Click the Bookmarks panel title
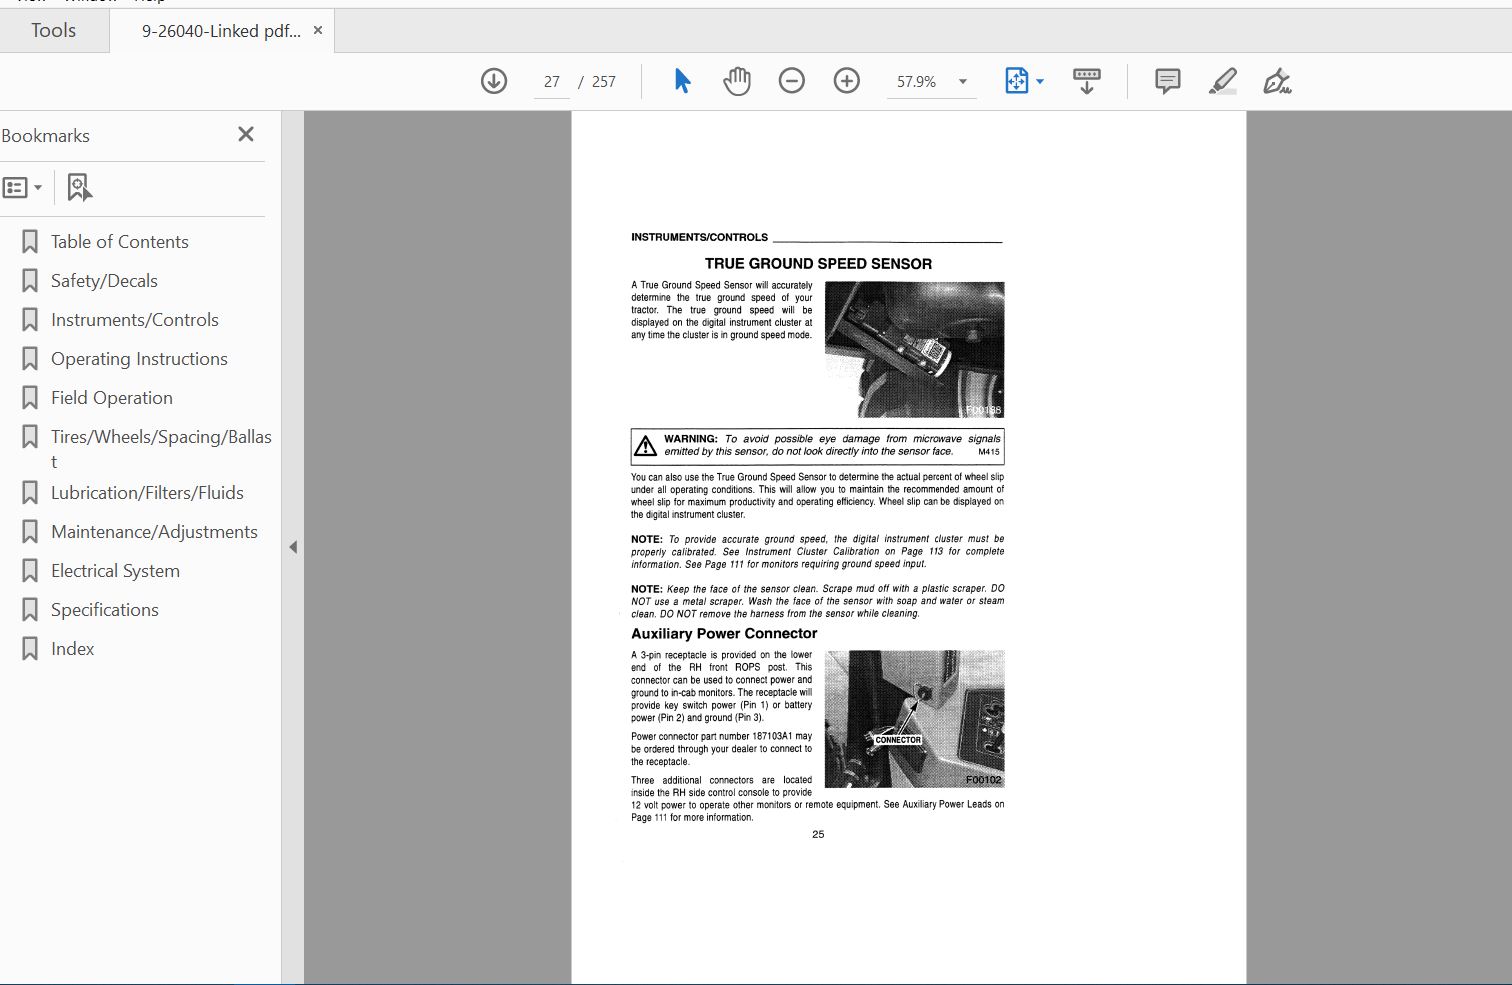Screen dimensions: 1512x985 (x=46, y=136)
